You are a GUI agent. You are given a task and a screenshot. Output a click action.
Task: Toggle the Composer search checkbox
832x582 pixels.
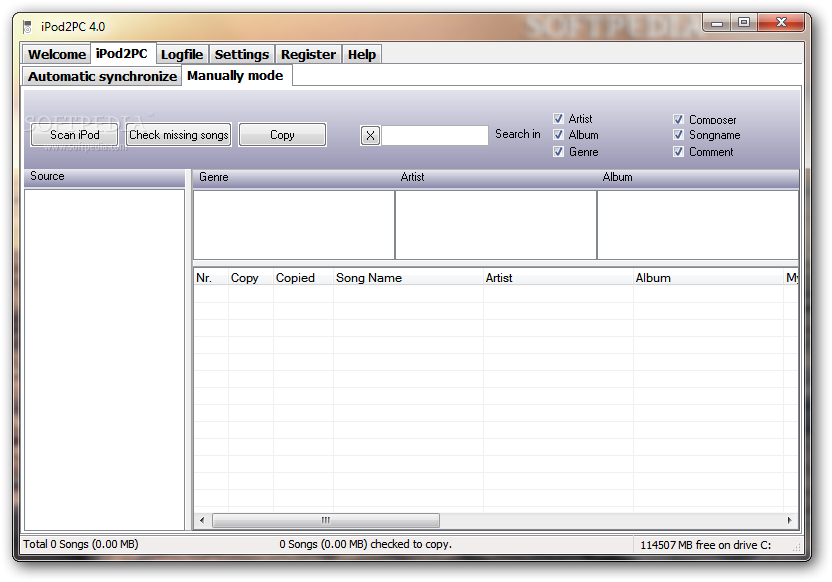678,119
